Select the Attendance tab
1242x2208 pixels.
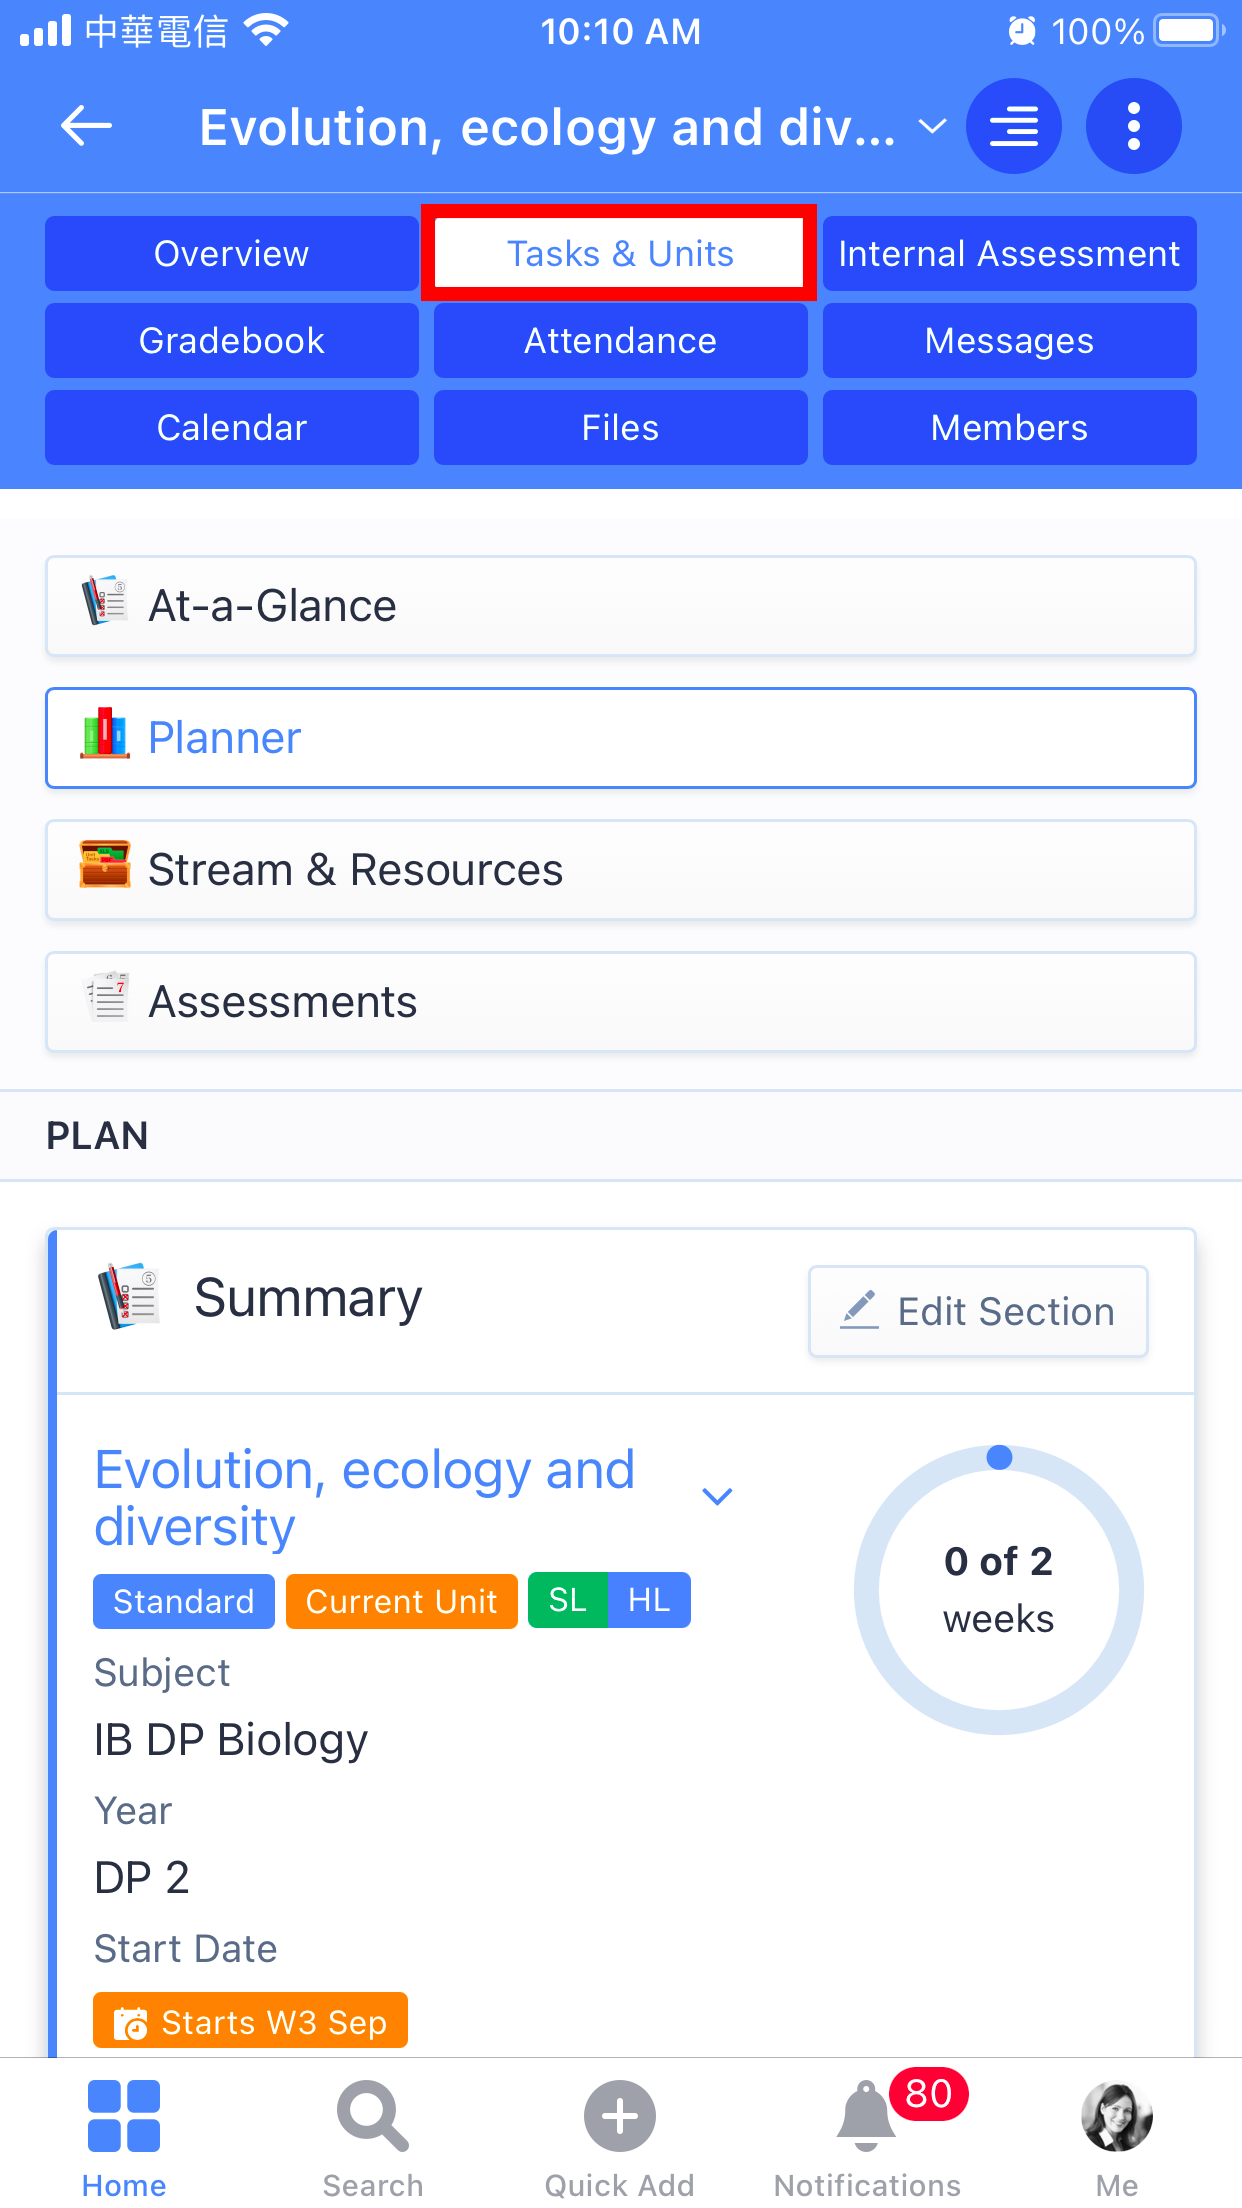pos(620,341)
